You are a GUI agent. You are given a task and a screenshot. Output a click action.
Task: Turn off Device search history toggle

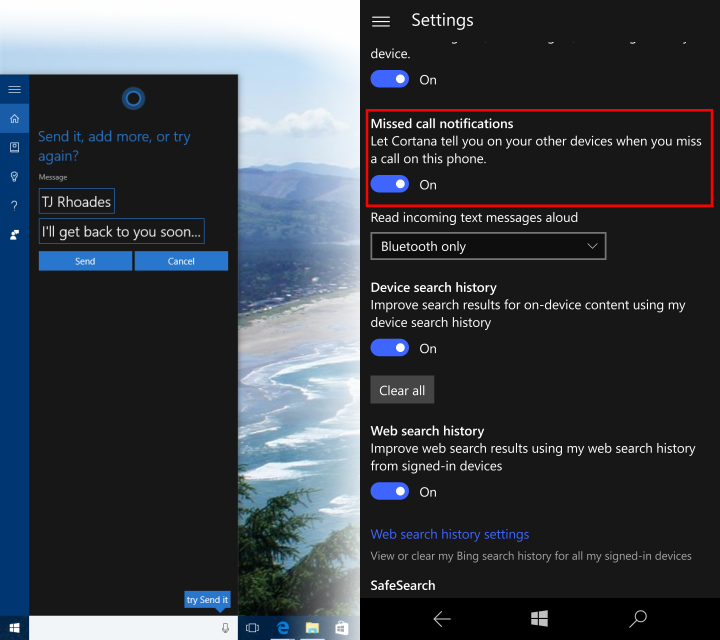pos(389,348)
